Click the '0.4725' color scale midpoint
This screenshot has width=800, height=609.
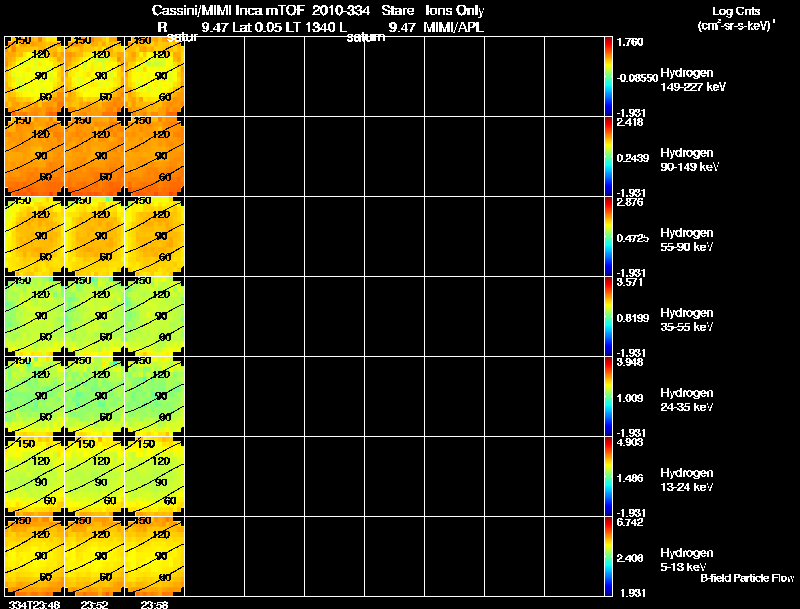[x=633, y=238]
